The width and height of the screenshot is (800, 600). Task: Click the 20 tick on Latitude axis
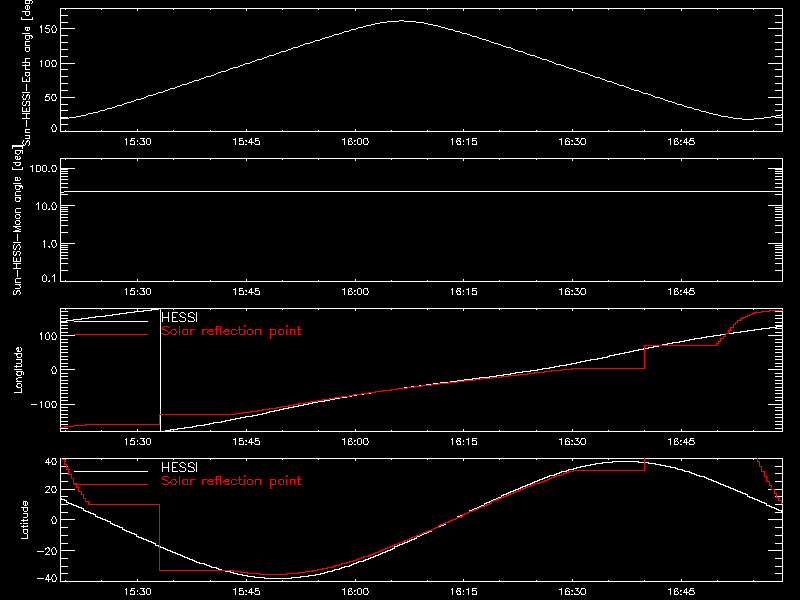[x=51, y=490]
